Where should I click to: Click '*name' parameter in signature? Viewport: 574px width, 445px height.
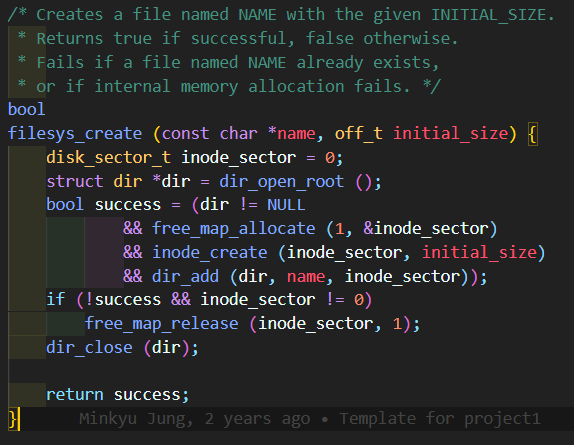[x=291, y=134]
